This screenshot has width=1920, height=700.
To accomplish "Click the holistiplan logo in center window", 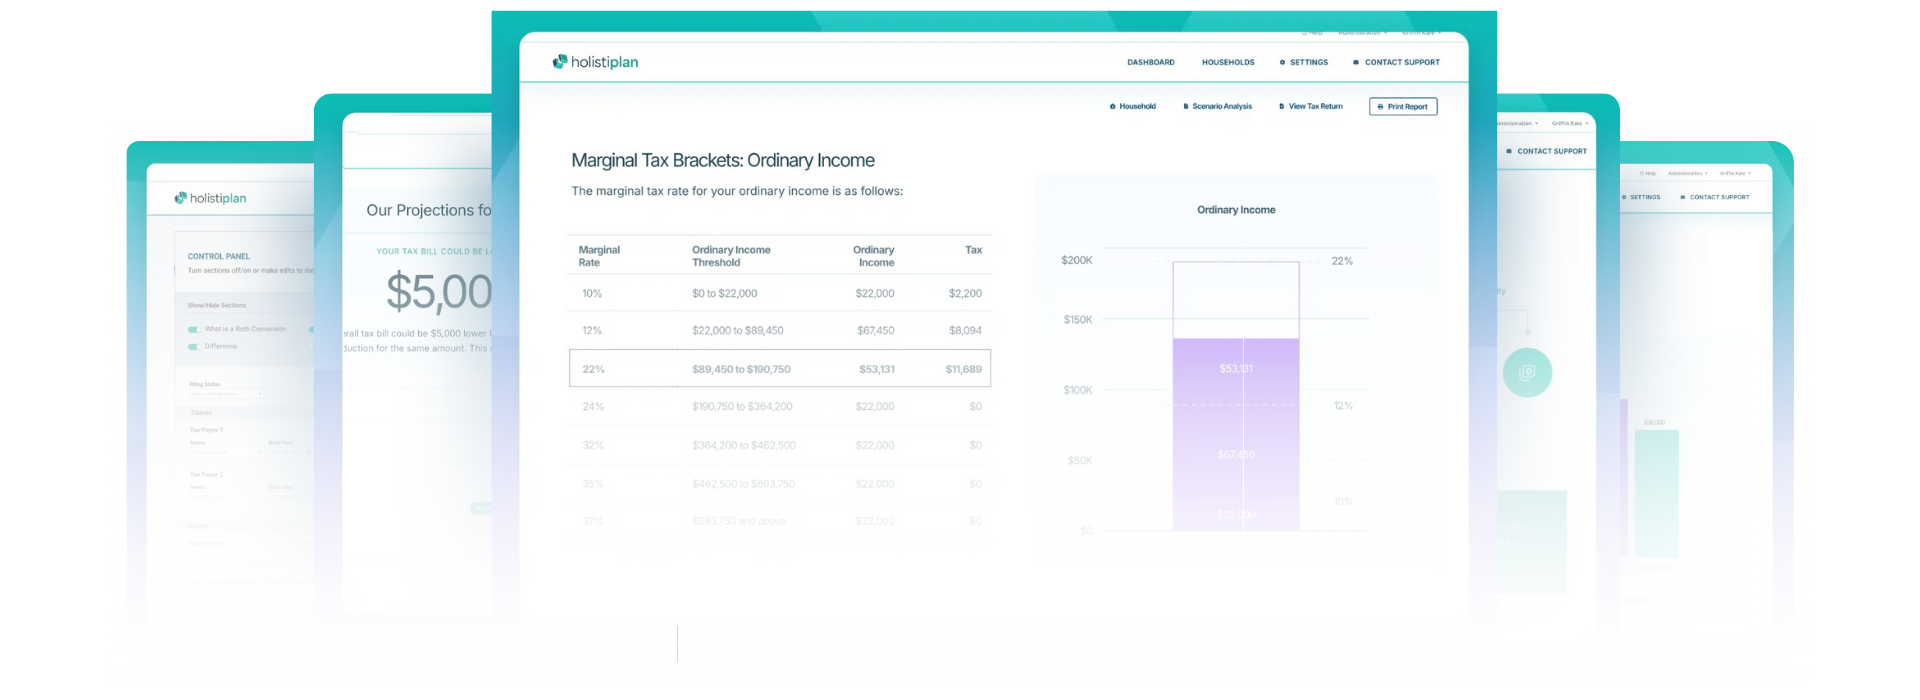I will click(x=595, y=62).
